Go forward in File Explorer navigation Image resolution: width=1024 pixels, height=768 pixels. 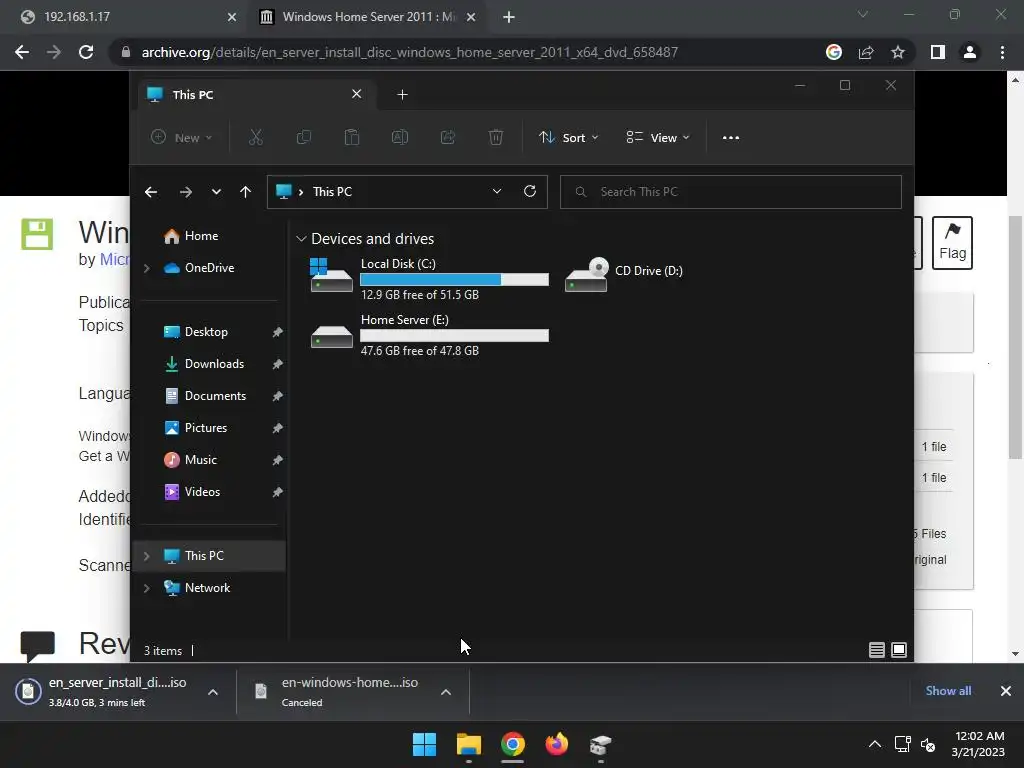coord(186,192)
